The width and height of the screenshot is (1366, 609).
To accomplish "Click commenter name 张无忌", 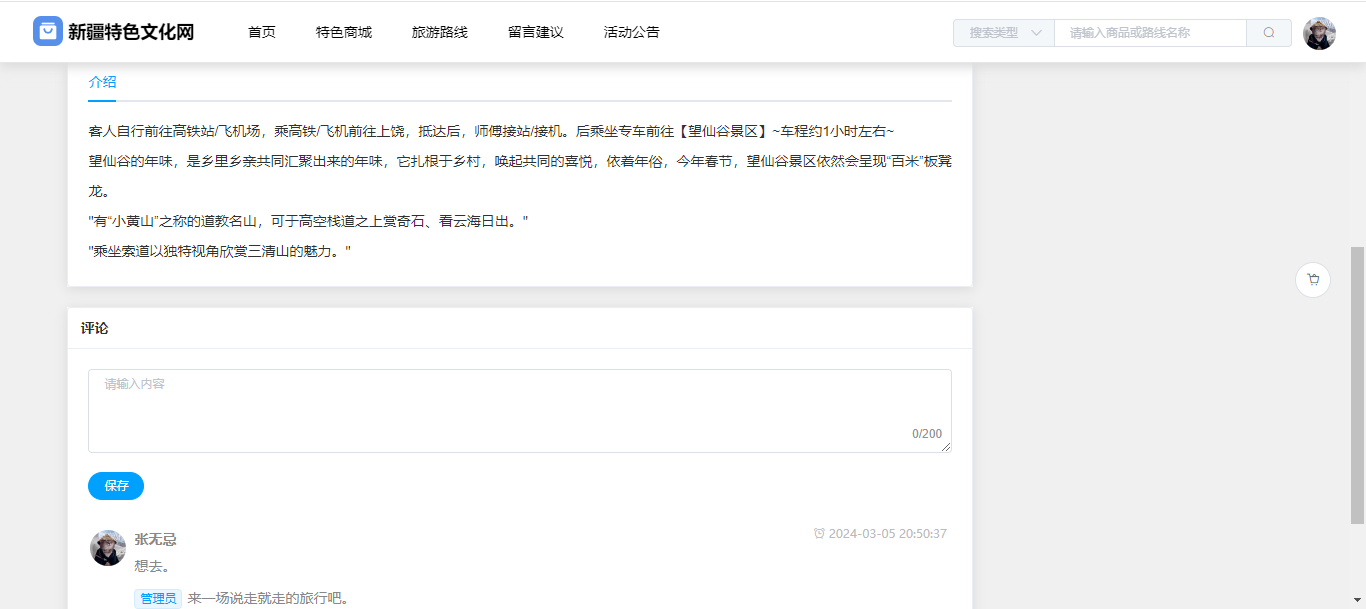I will coord(156,539).
